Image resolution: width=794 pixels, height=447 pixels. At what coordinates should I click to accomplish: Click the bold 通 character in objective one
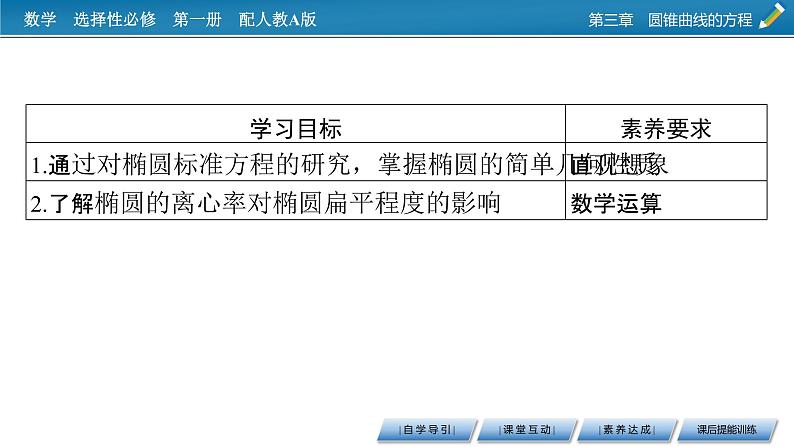57,165
